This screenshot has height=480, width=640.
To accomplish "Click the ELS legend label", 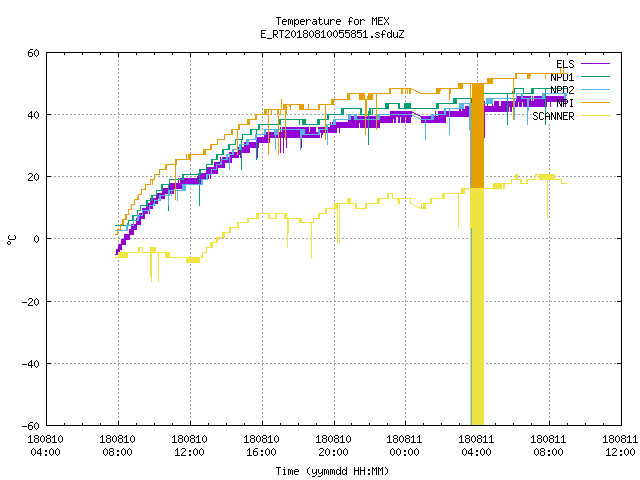I will pos(565,64).
